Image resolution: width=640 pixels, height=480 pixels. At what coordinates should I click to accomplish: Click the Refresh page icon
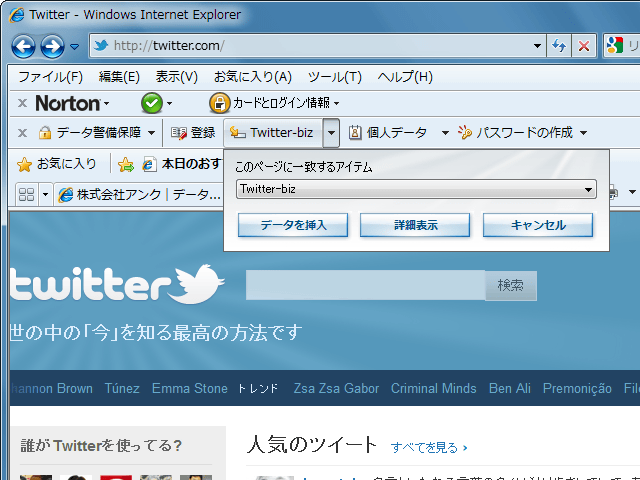point(559,46)
